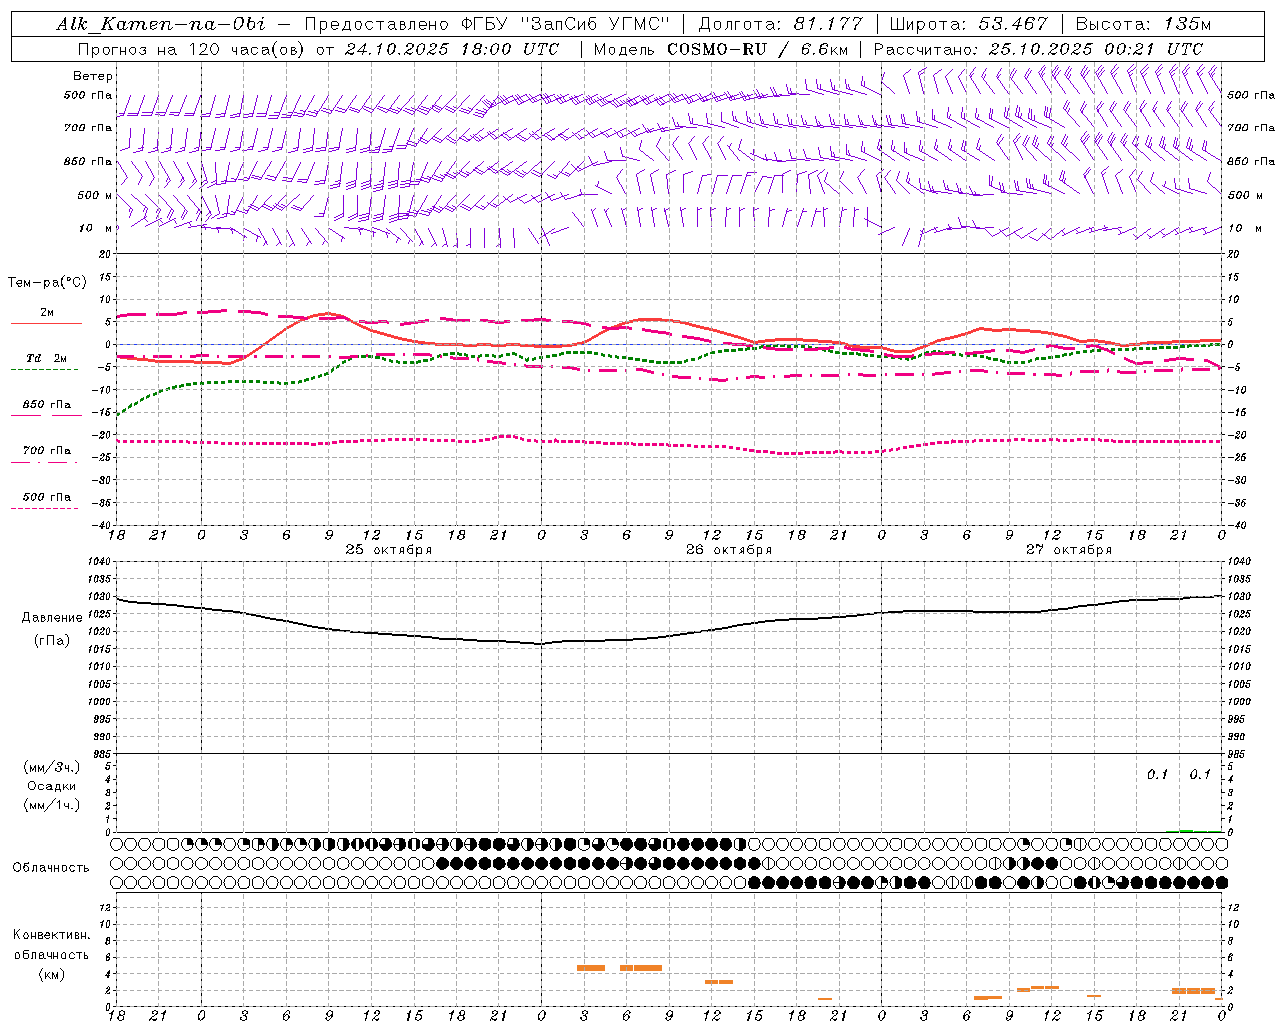Click the 500 гПа entry in the temperature legend
Image resolution: width=1280 pixels, height=1024 pixels.
click(x=47, y=497)
